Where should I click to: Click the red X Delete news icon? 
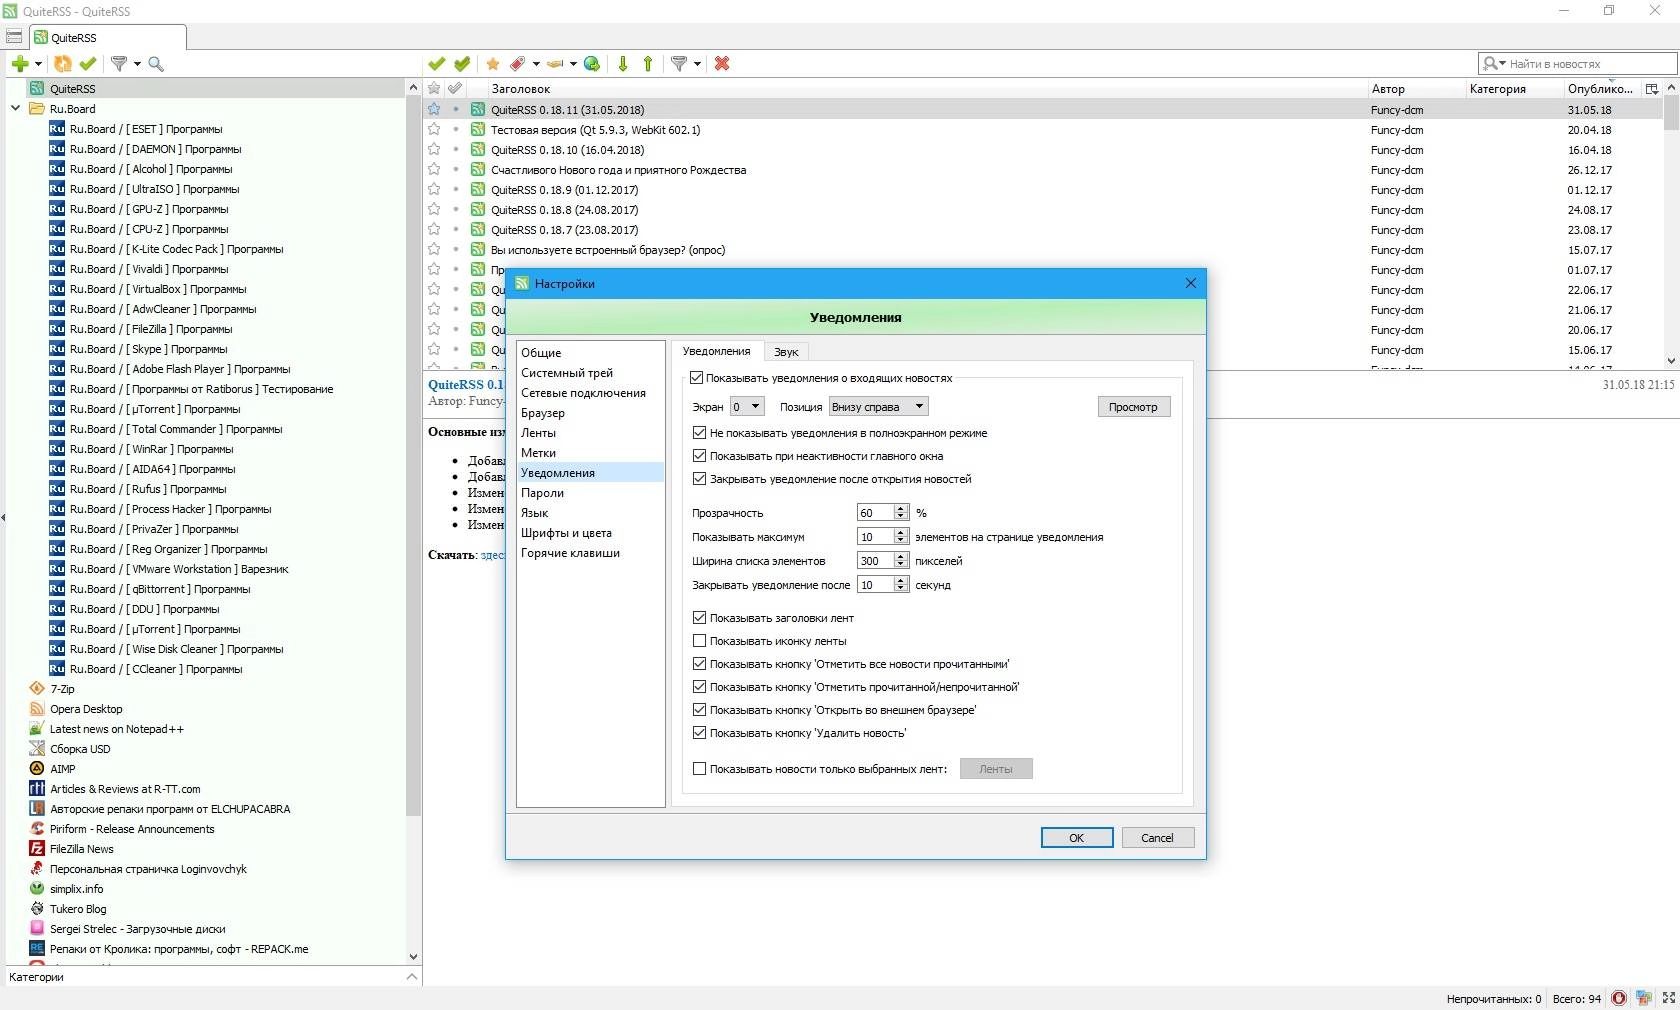click(722, 64)
